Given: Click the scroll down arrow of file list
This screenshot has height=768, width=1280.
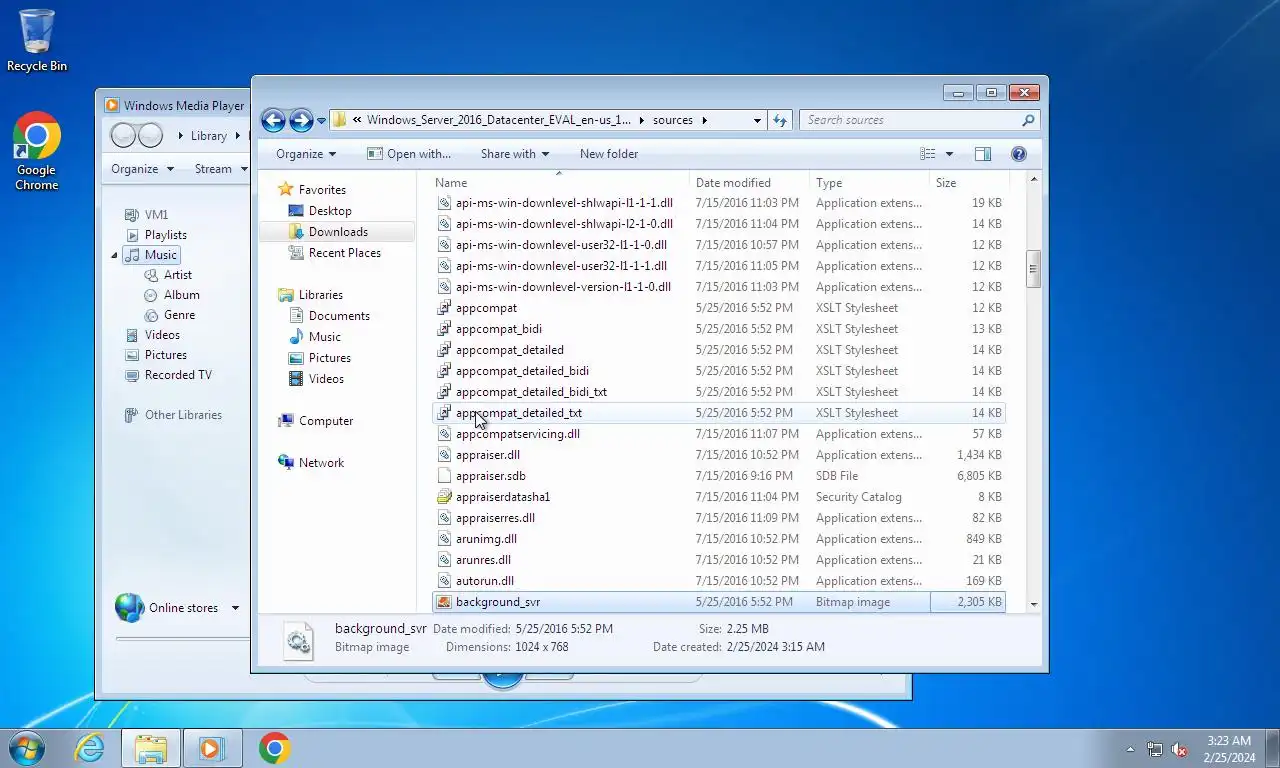Looking at the screenshot, I should (x=1034, y=604).
